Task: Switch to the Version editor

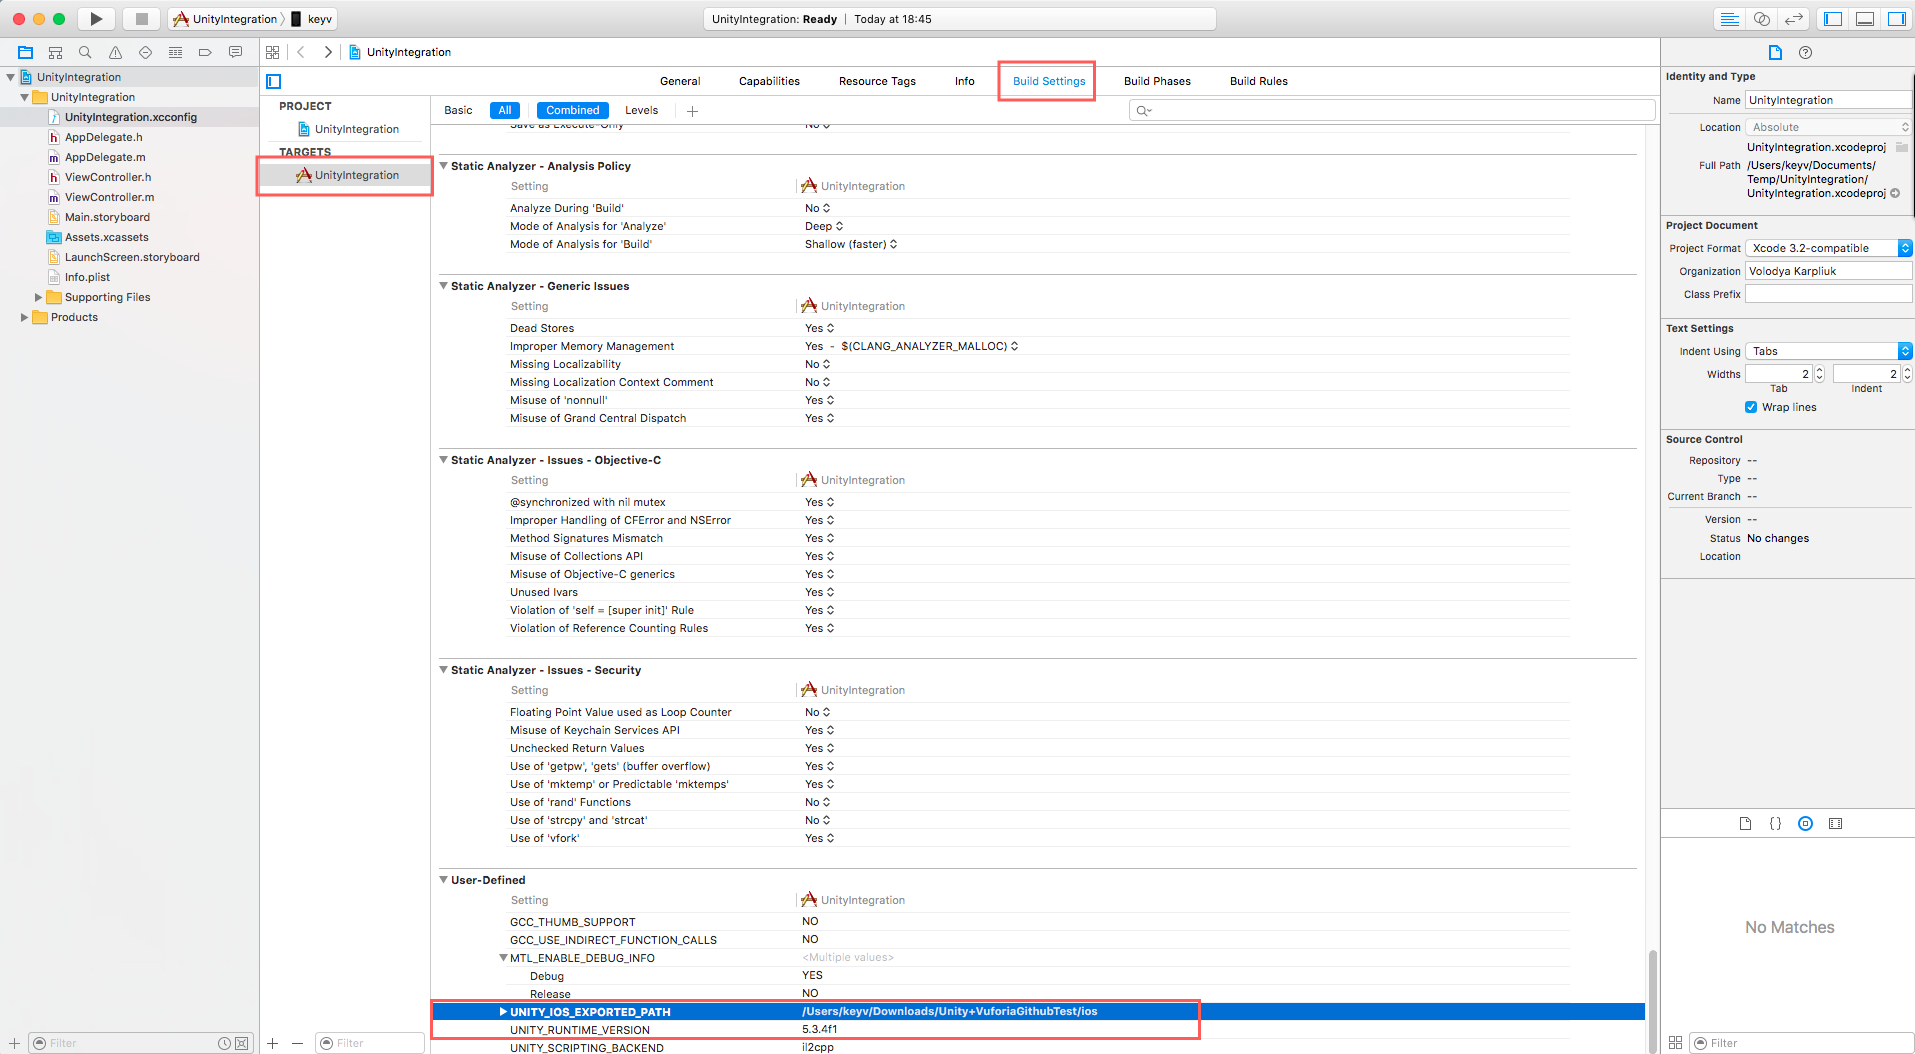Action: tap(1794, 19)
